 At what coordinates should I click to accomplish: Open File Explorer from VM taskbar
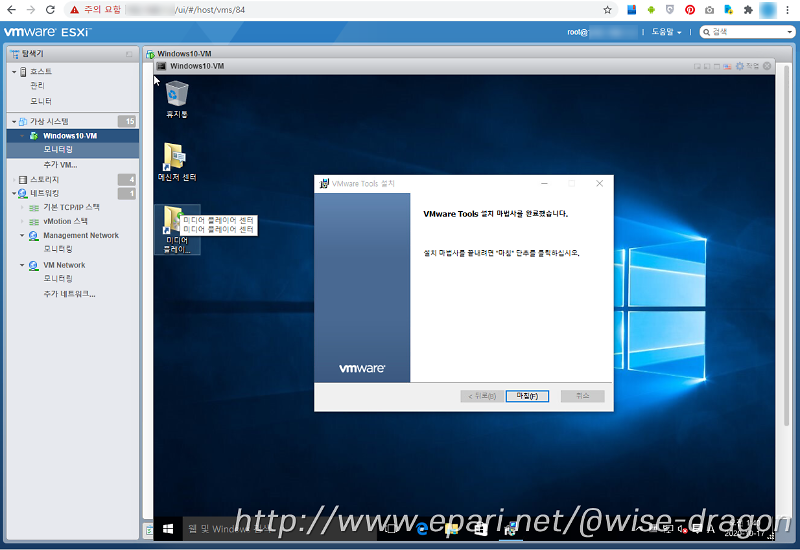pyautogui.click(x=451, y=529)
